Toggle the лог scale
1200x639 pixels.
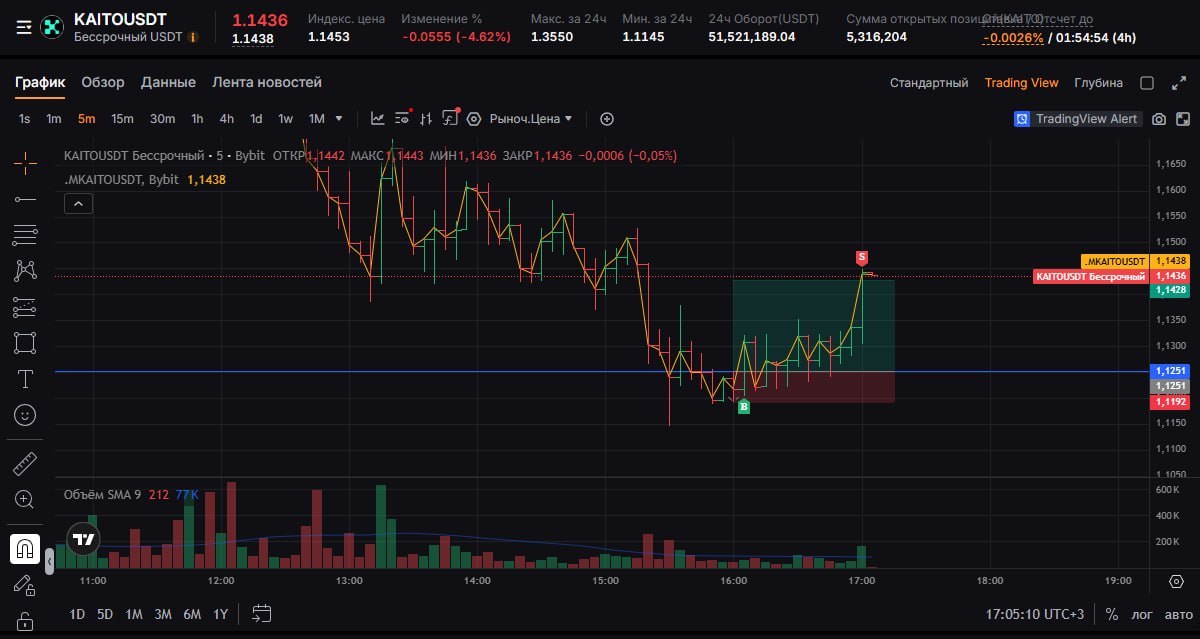[x=1141, y=614]
